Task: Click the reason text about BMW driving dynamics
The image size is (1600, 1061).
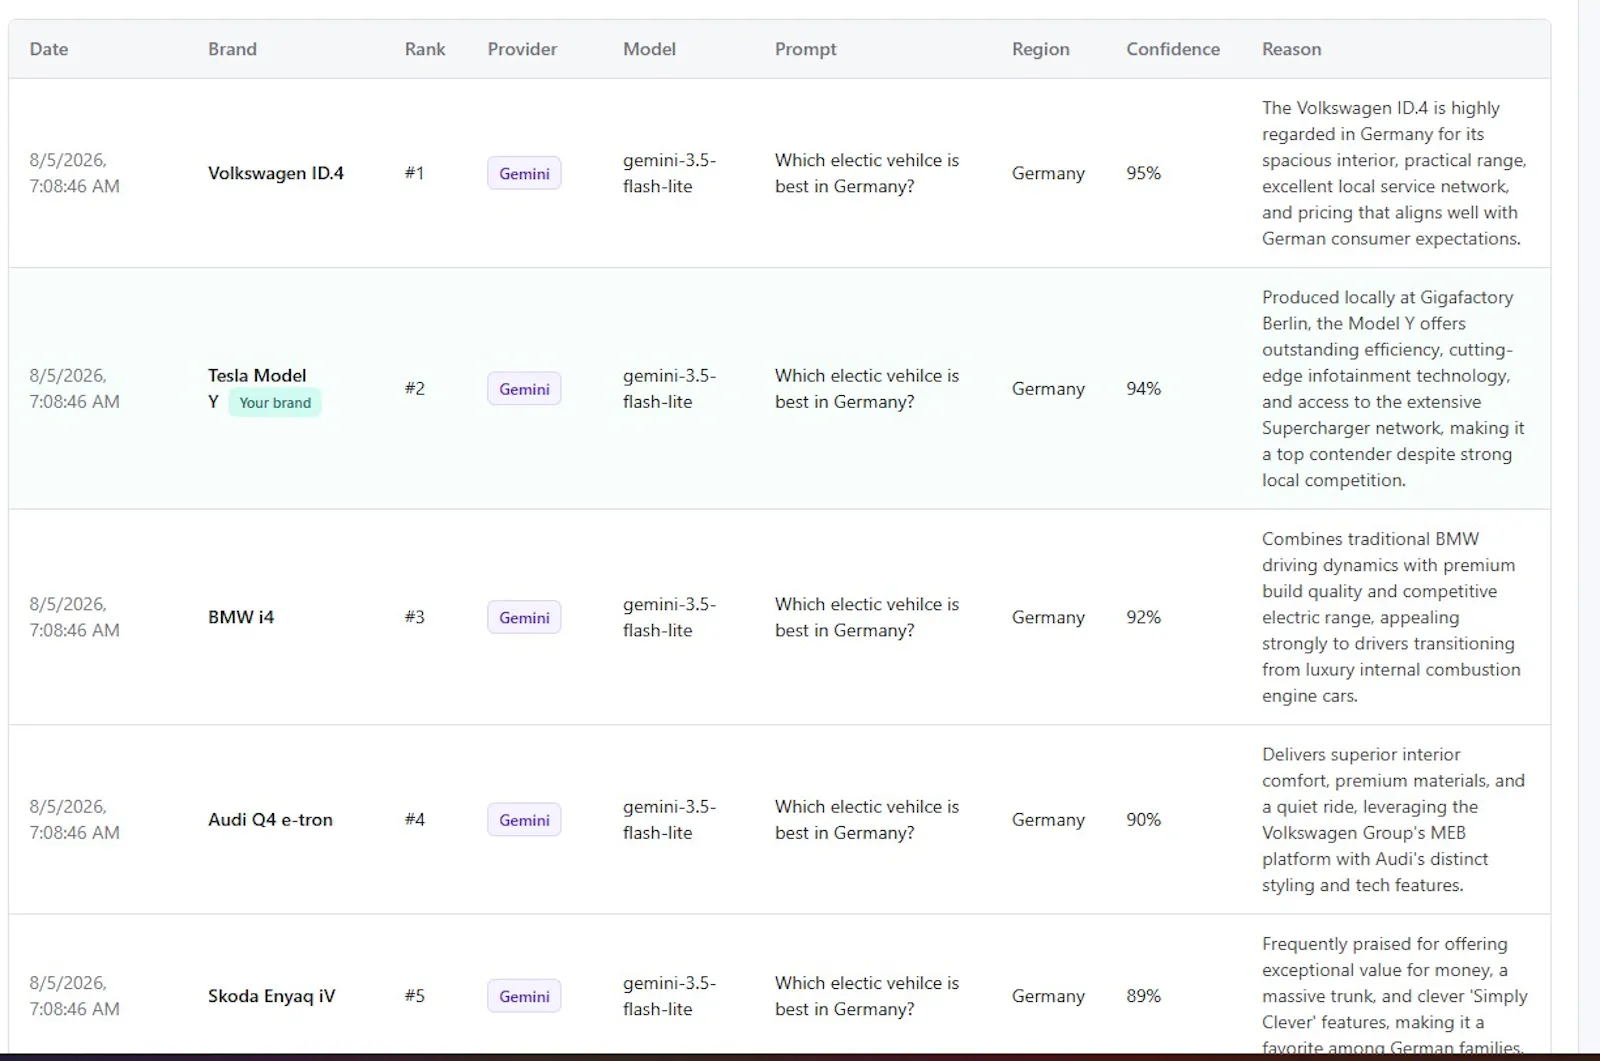Action: point(1391,617)
